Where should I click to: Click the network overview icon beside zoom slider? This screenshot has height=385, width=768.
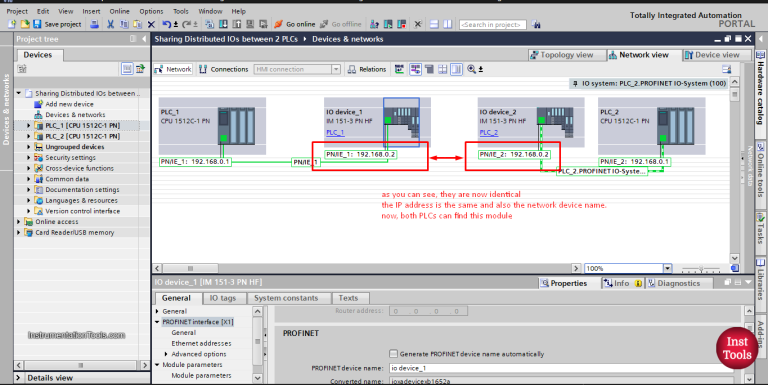tap(735, 268)
